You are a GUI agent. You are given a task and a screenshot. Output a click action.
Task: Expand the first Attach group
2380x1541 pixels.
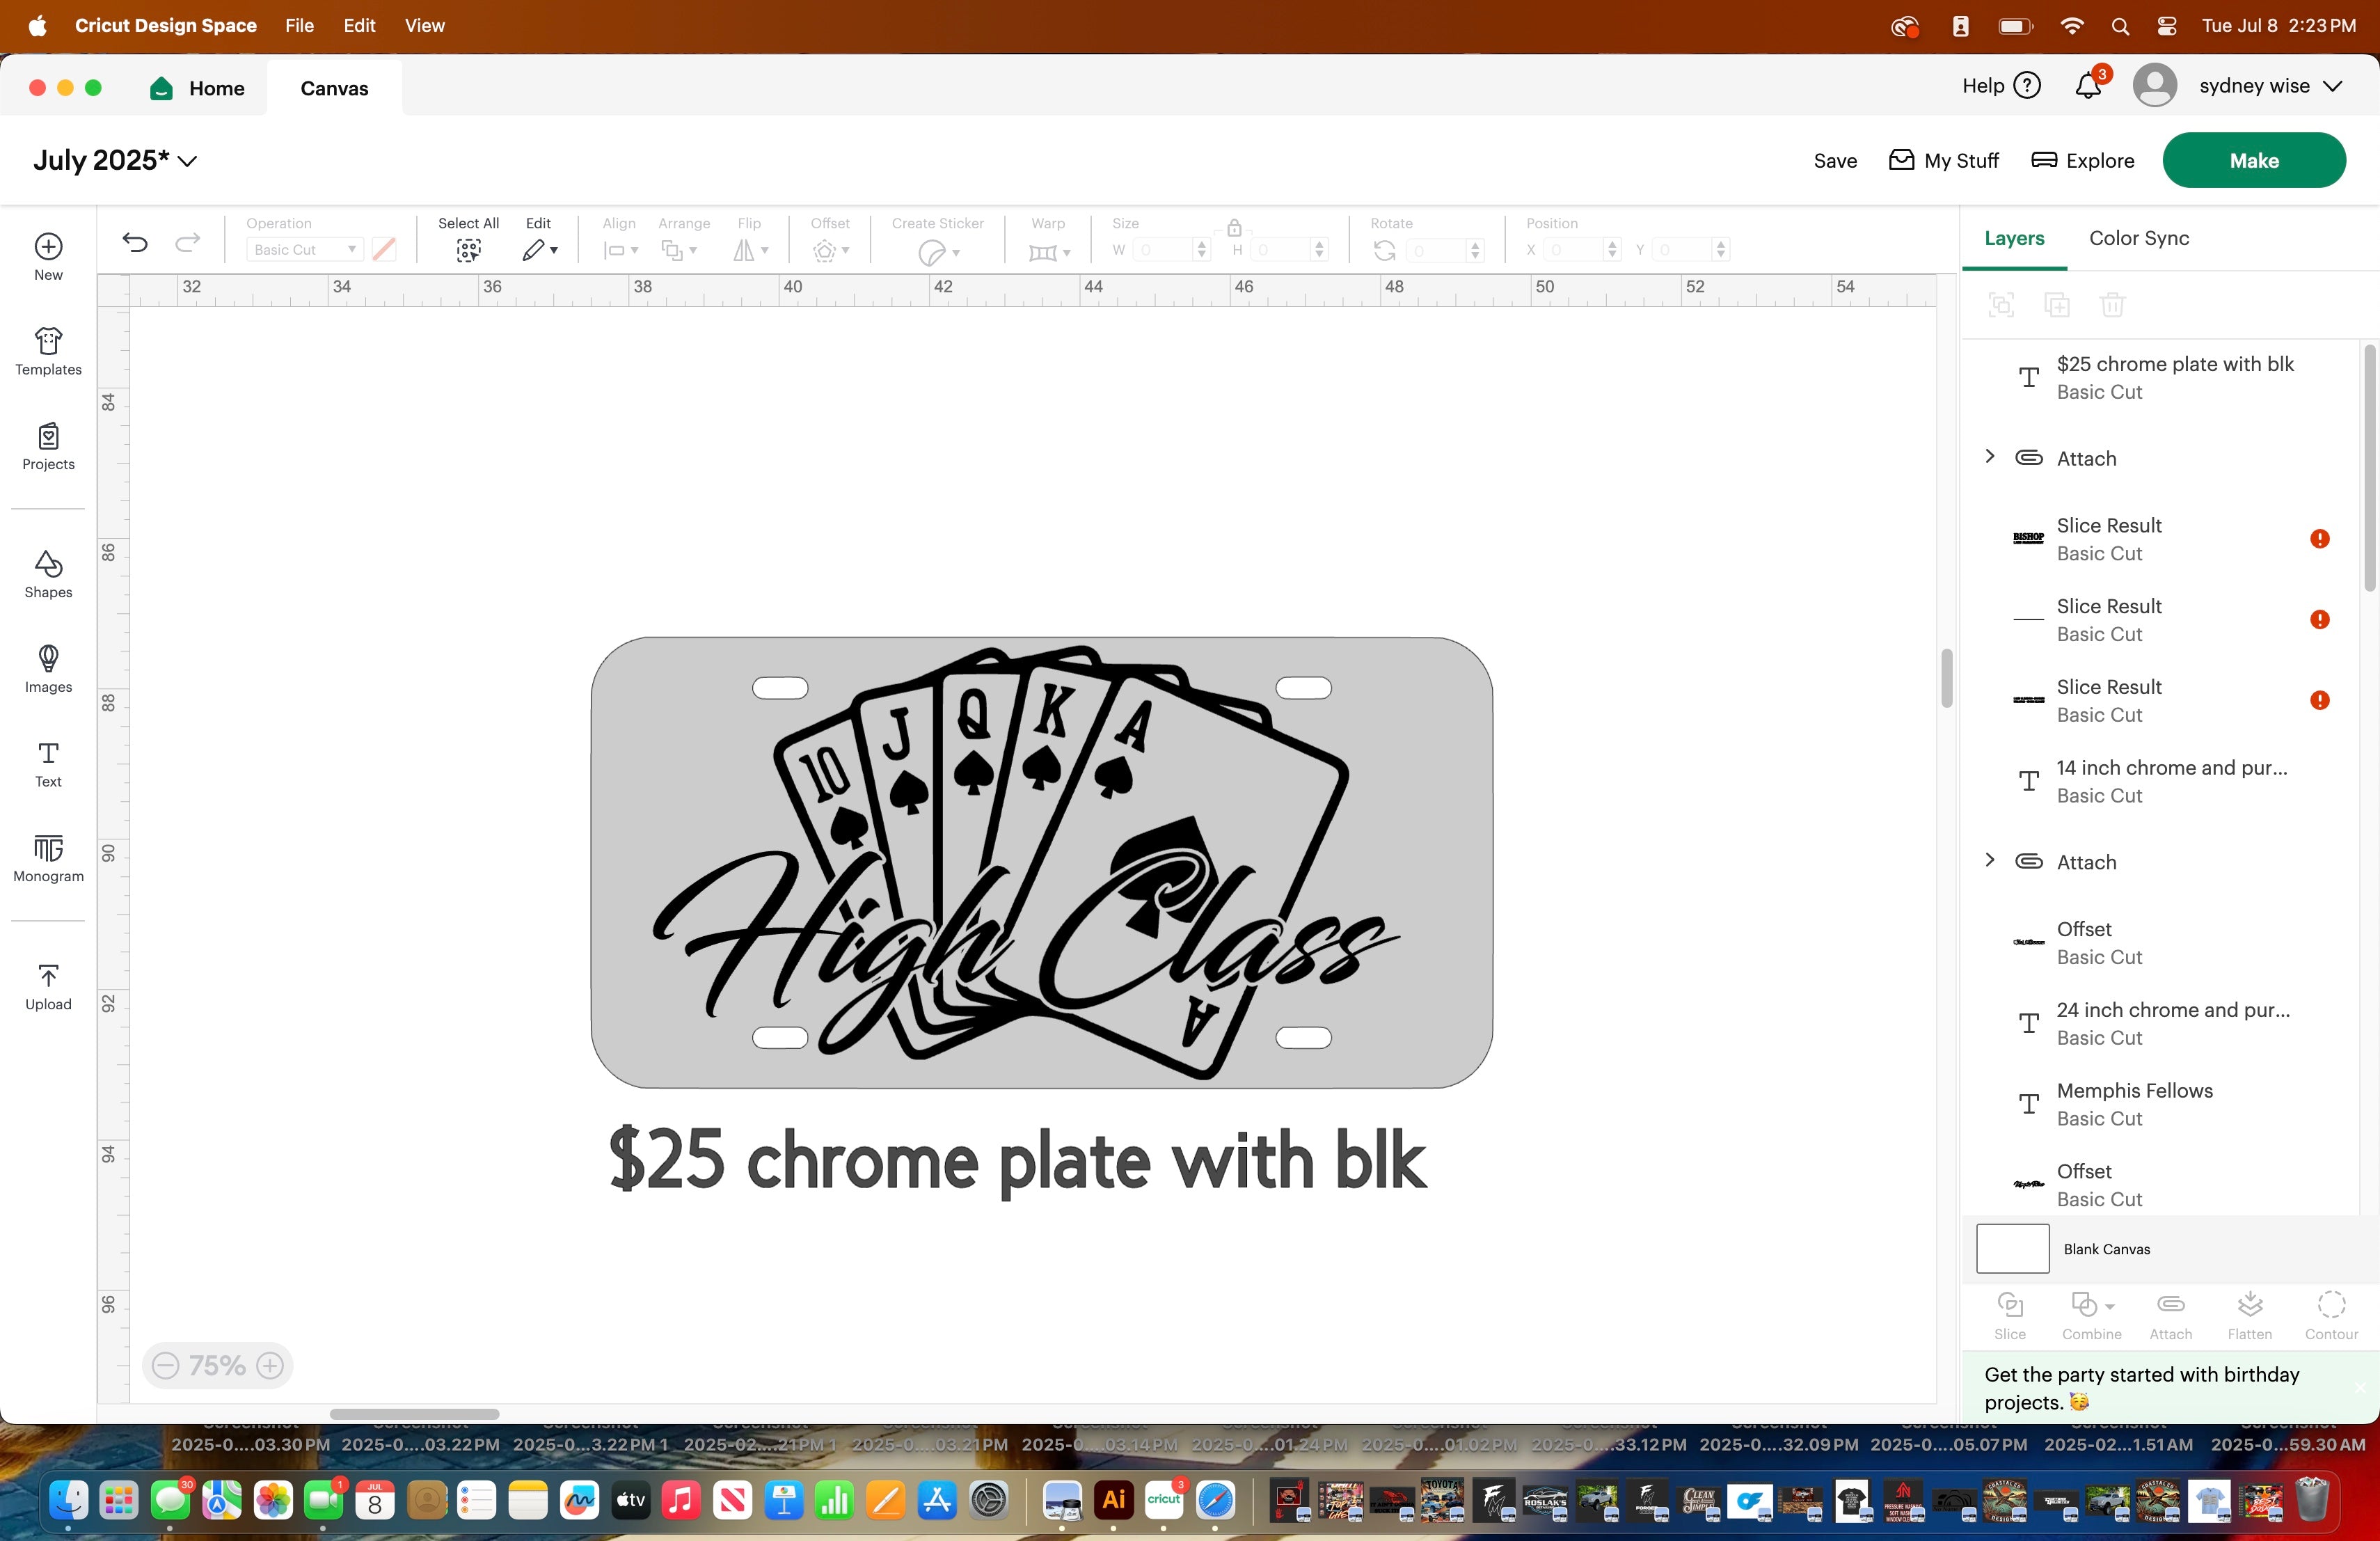point(1990,457)
